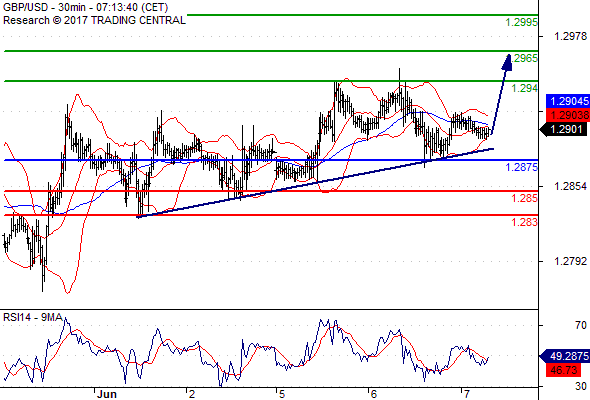Click the red 1.29038 price tag

click(568, 115)
